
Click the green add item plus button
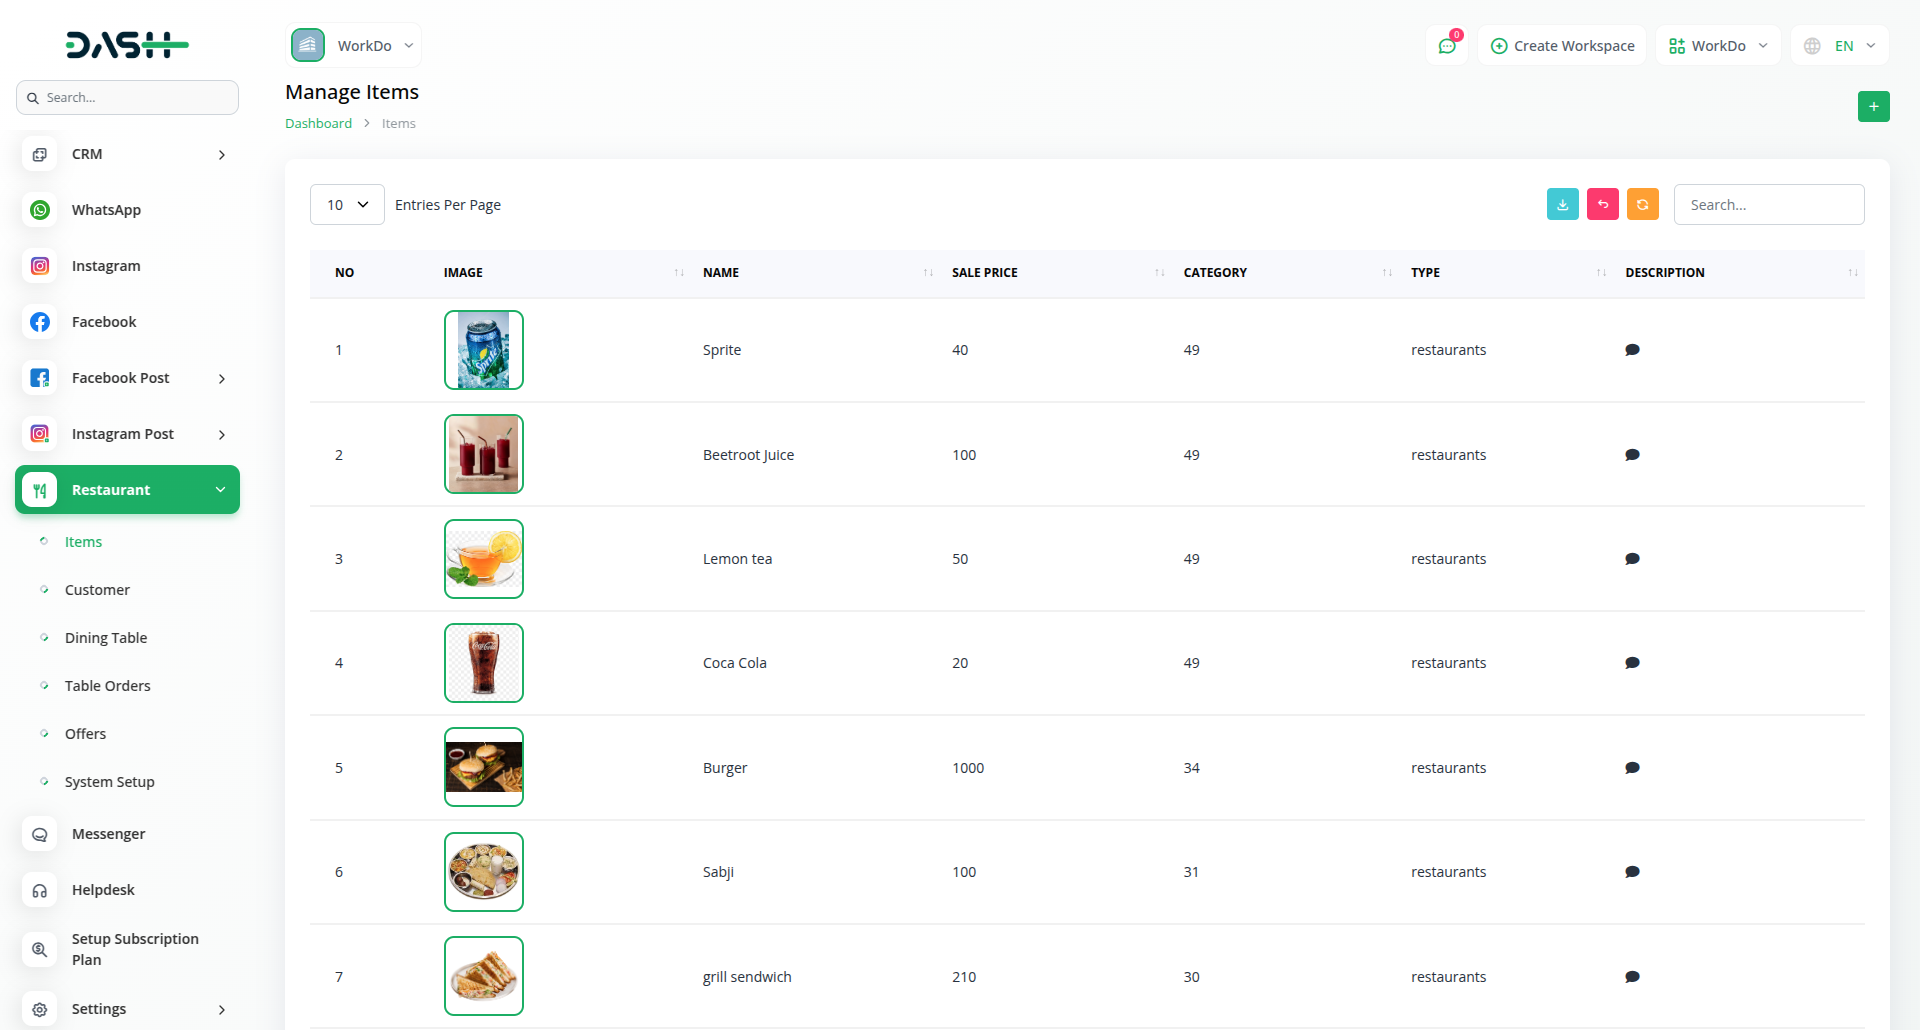[x=1873, y=106]
